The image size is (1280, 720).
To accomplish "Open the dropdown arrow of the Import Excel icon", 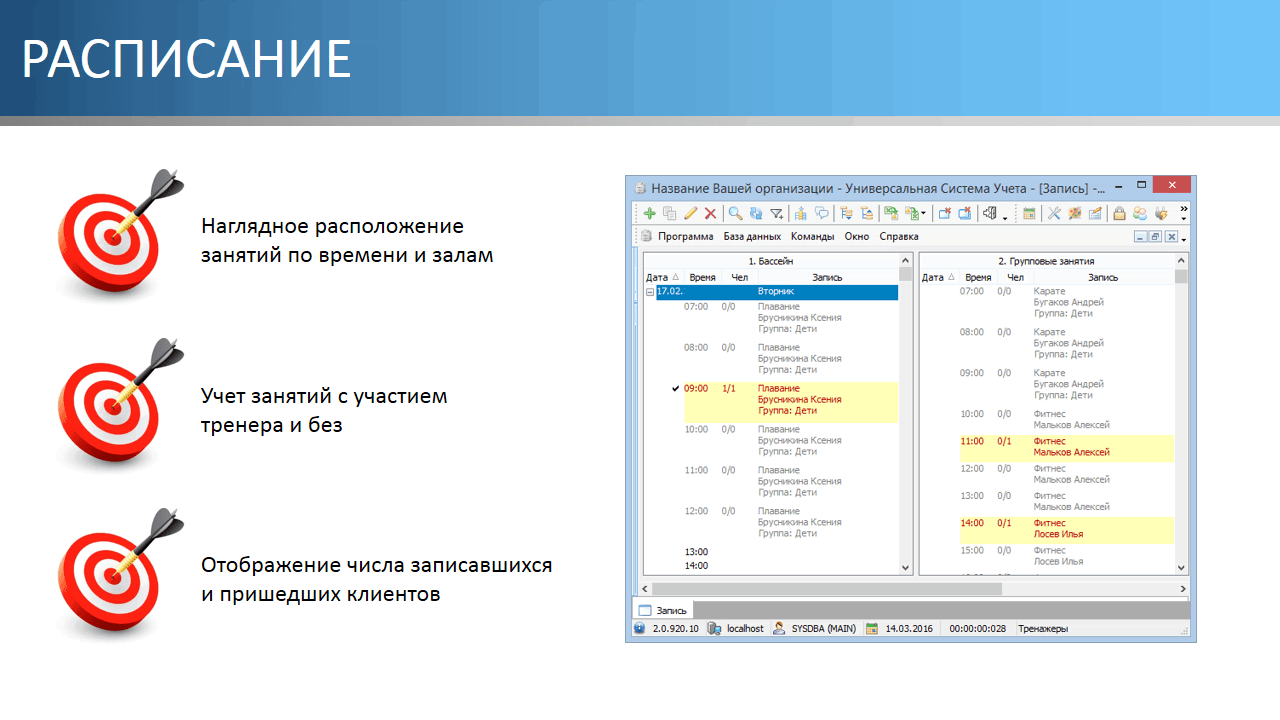I will (x=924, y=213).
